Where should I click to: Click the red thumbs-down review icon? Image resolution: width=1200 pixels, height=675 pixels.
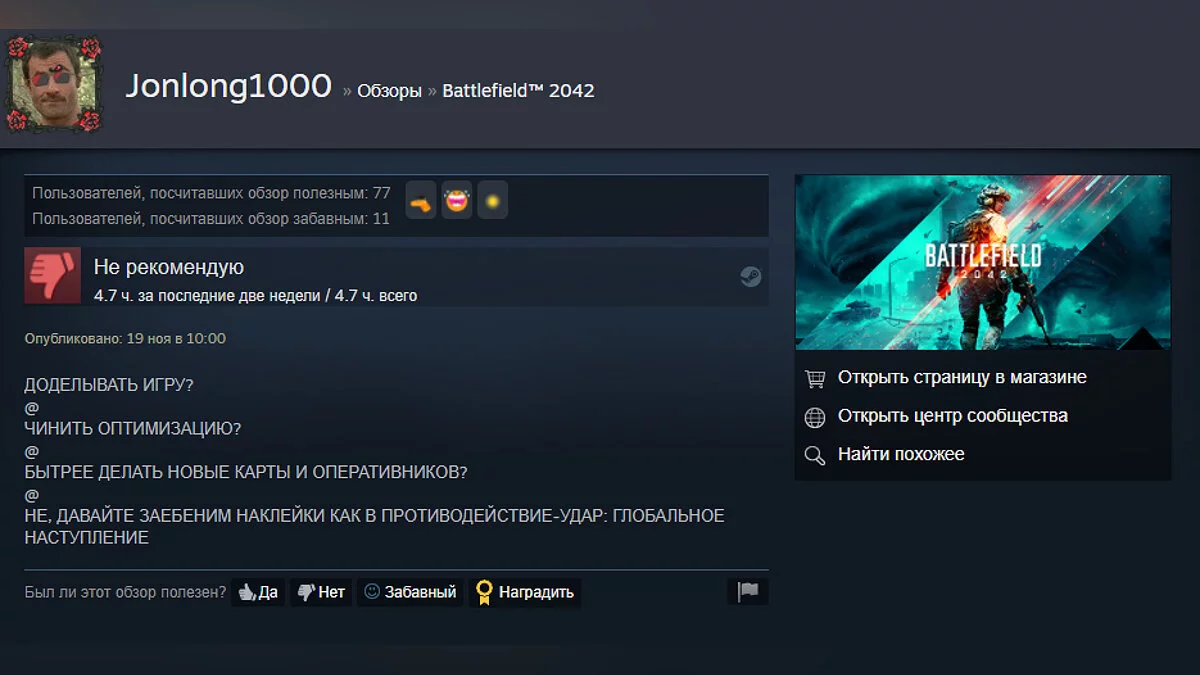pos(52,276)
